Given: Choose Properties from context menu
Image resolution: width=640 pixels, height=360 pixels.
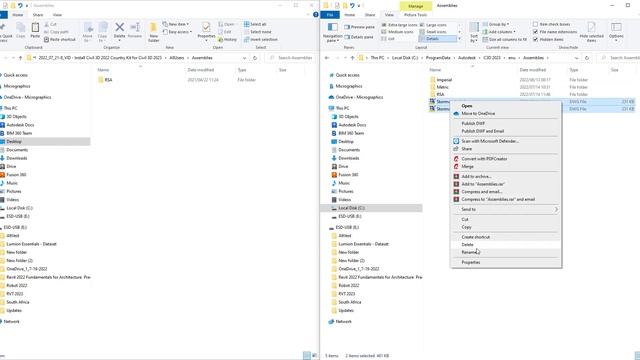Looking at the screenshot, I should click(x=506, y=262).
